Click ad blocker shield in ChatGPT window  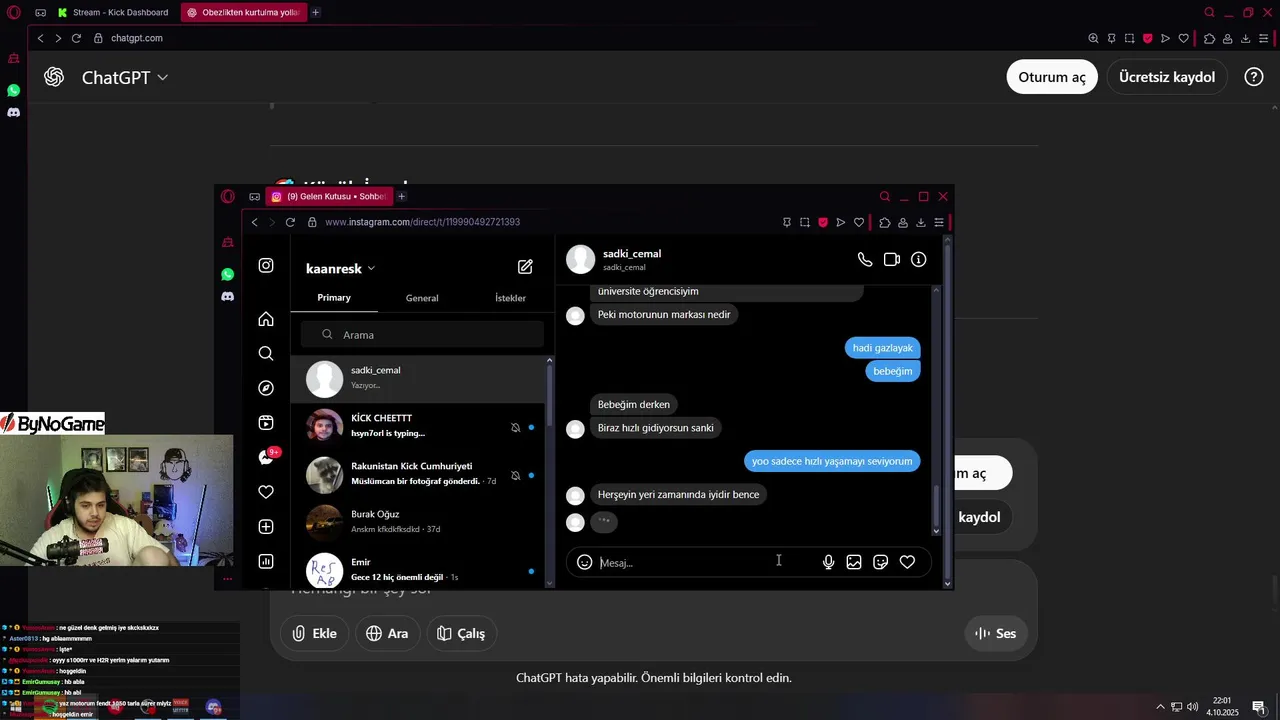tap(1147, 38)
